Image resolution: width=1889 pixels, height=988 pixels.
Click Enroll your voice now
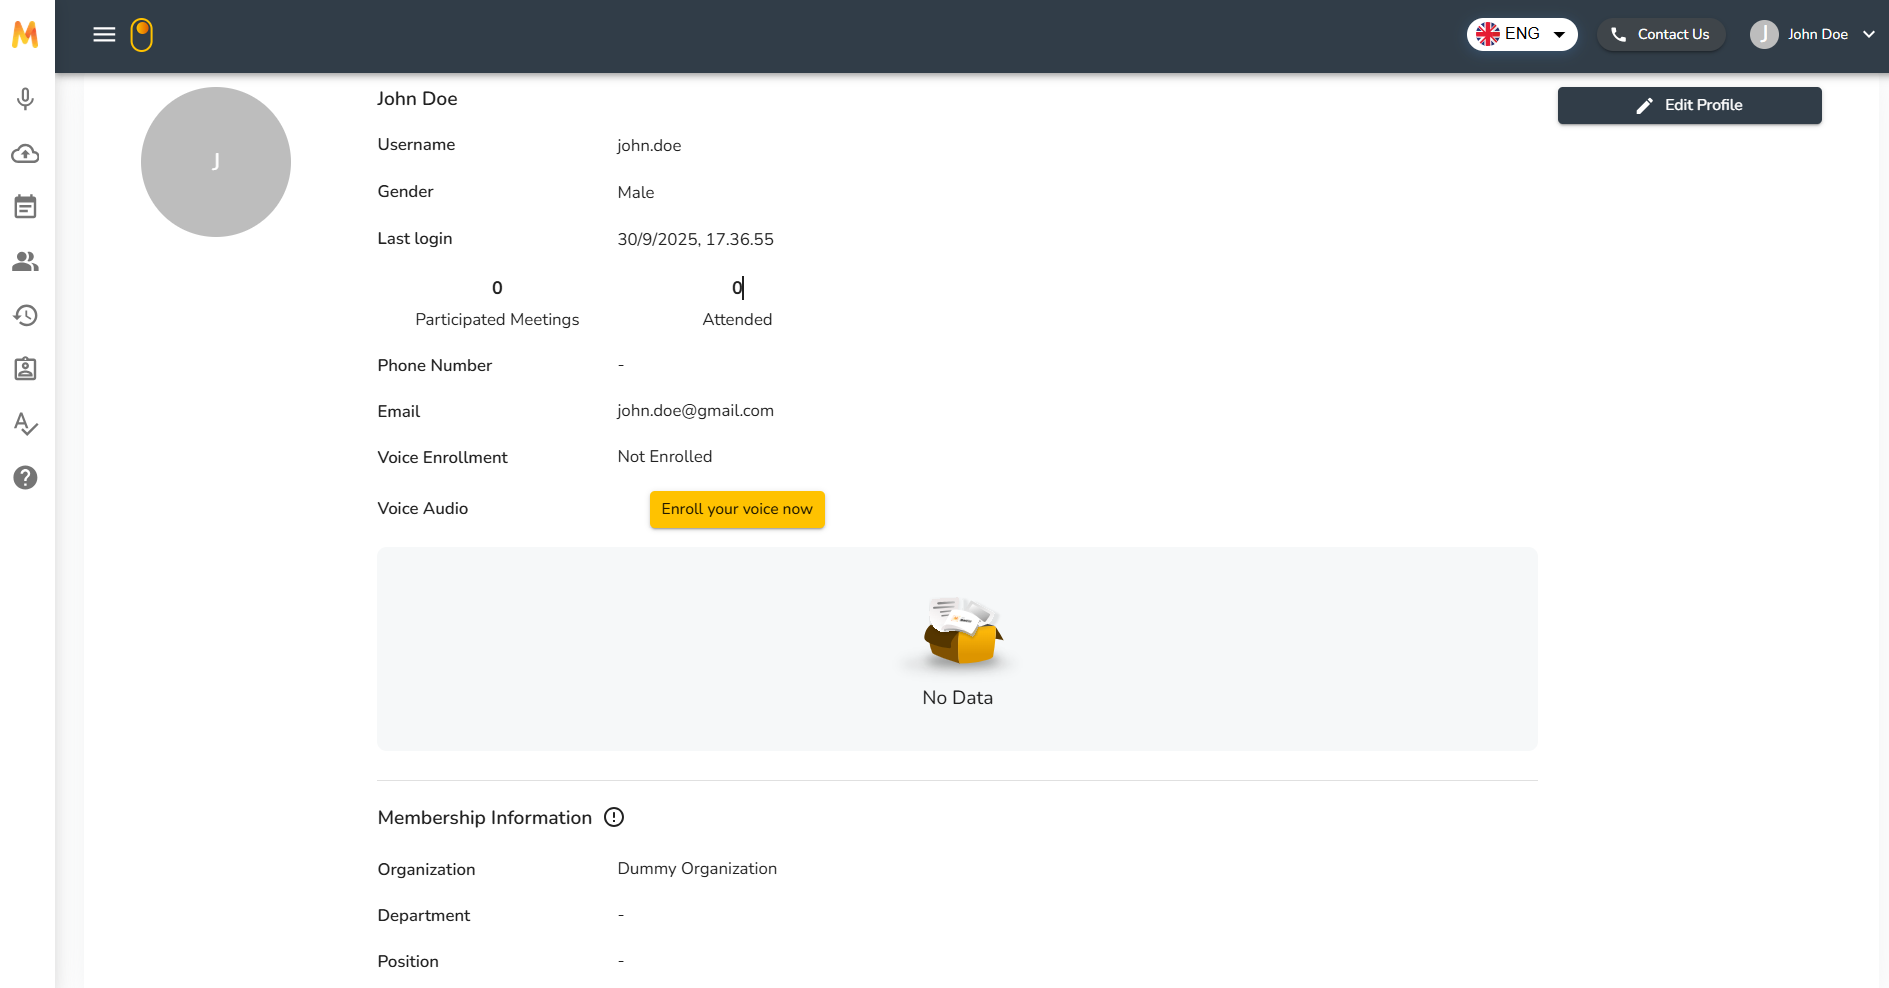[x=737, y=509]
